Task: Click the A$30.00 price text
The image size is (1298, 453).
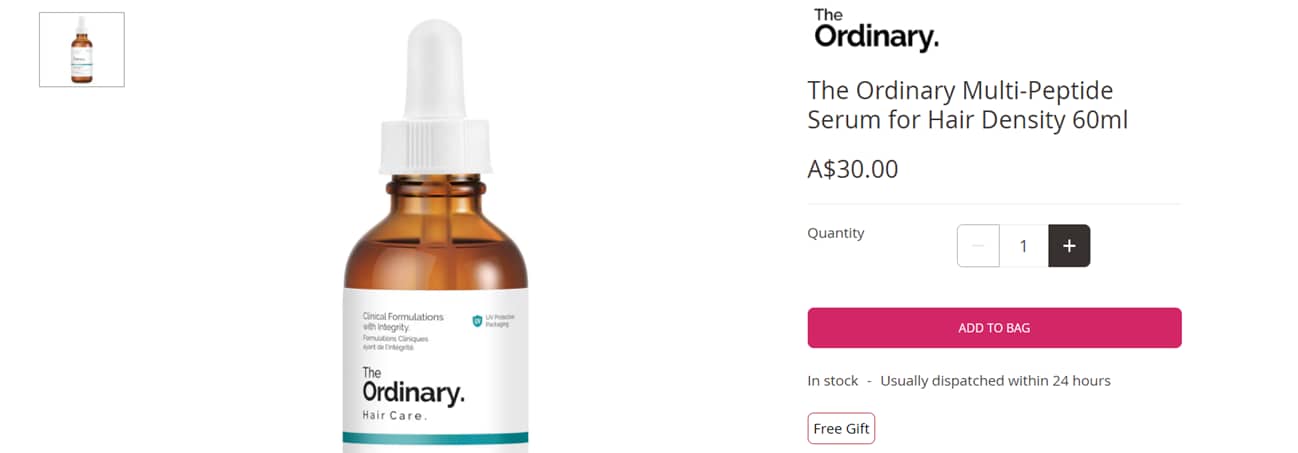Action: pyautogui.click(x=853, y=169)
